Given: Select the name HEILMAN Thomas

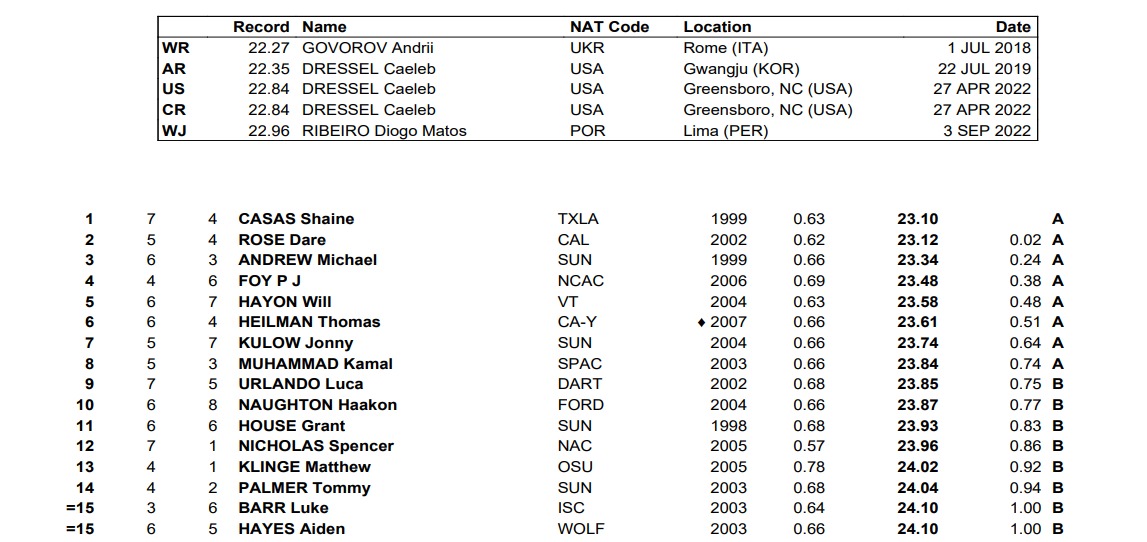Looking at the screenshot, I should (309, 322).
